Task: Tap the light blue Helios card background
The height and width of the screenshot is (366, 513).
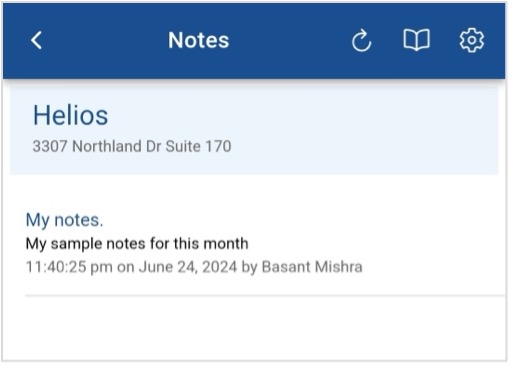Action: click(x=333, y=130)
